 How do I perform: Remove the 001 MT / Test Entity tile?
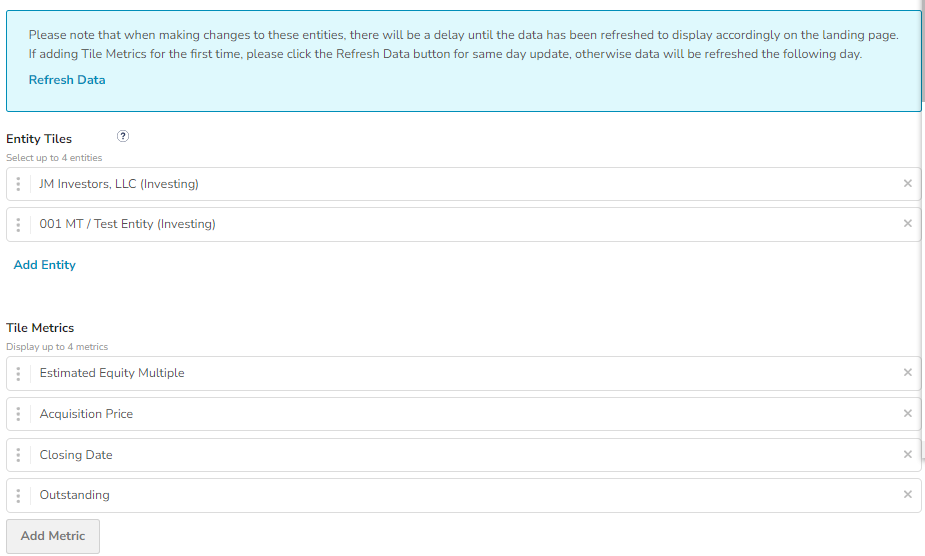907,223
